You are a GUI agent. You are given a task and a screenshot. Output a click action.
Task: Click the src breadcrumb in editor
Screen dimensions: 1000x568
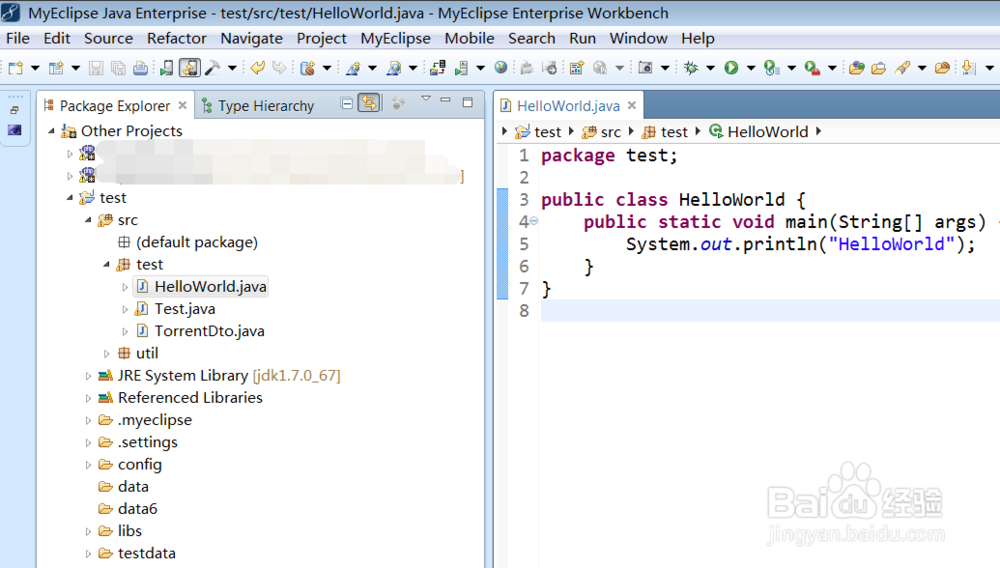tap(610, 132)
